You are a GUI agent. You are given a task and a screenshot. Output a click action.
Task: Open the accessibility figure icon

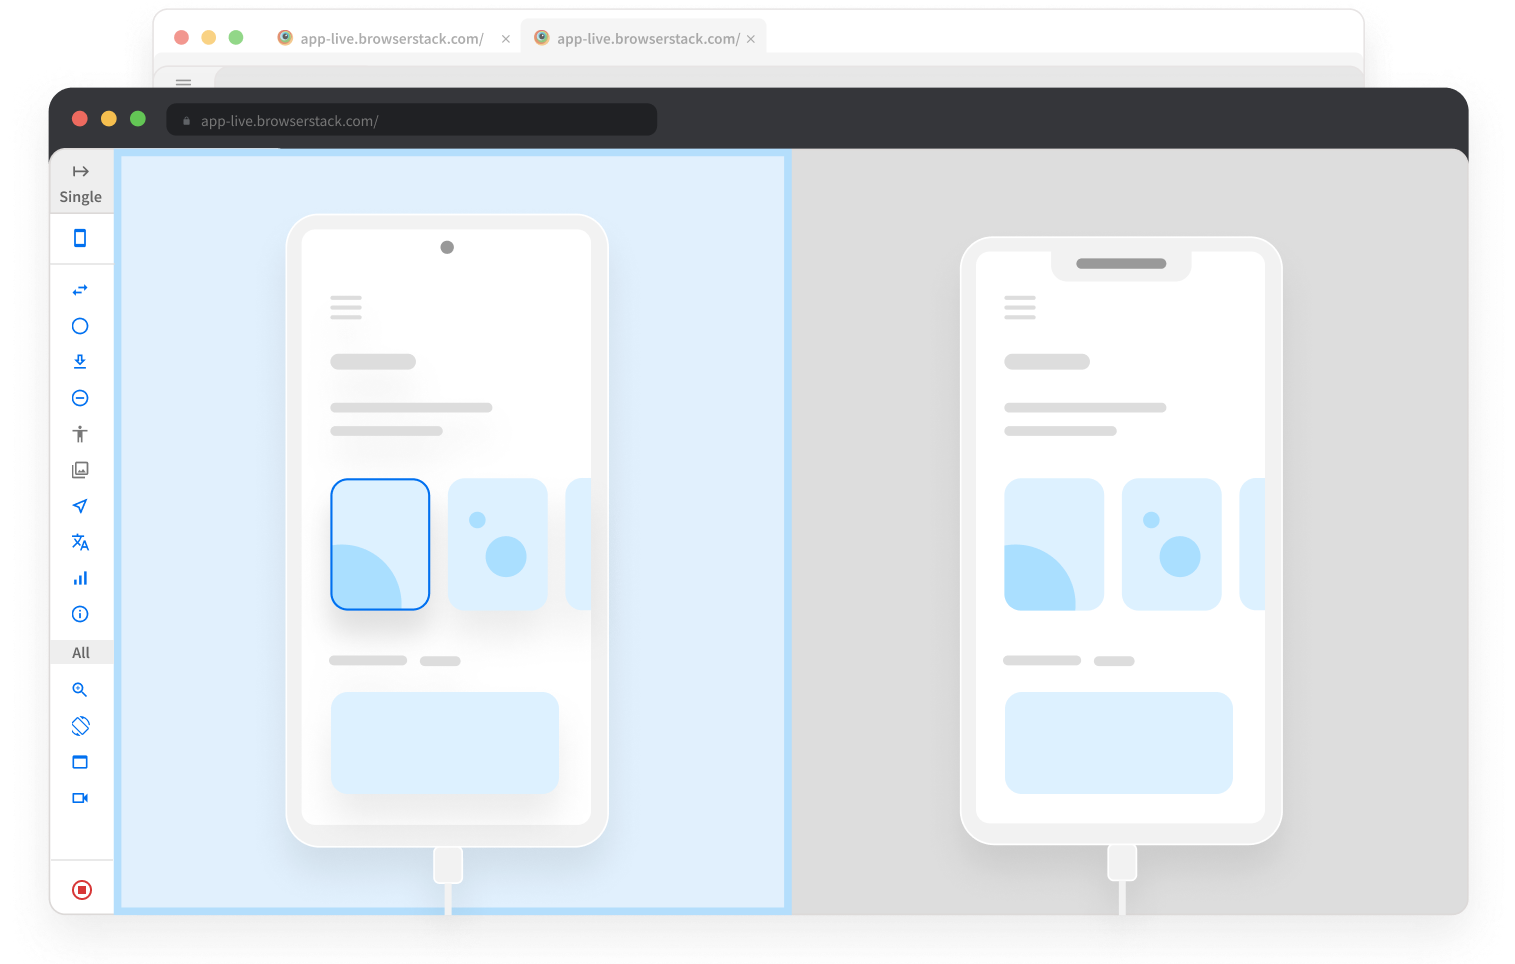(x=80, y=434)
